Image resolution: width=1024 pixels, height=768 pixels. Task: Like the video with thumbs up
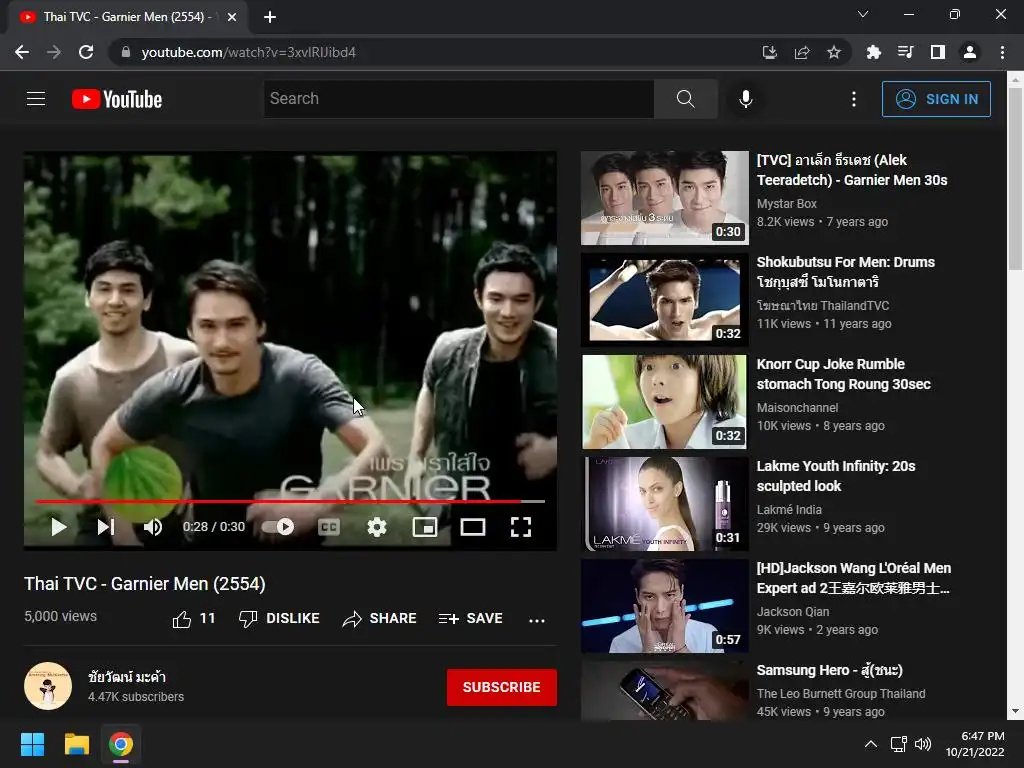tap(193, 618)
